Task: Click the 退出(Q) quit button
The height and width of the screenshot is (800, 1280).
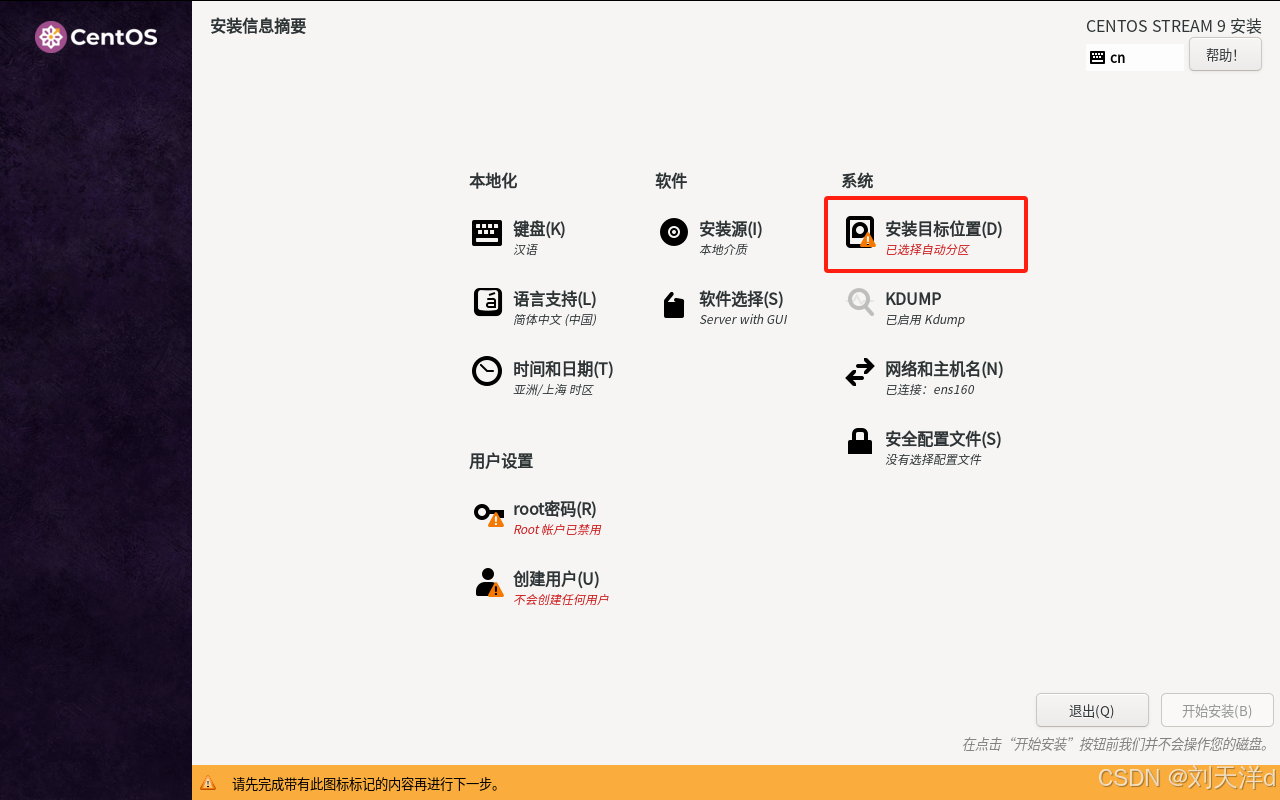Action: [x=1092, y=711]
